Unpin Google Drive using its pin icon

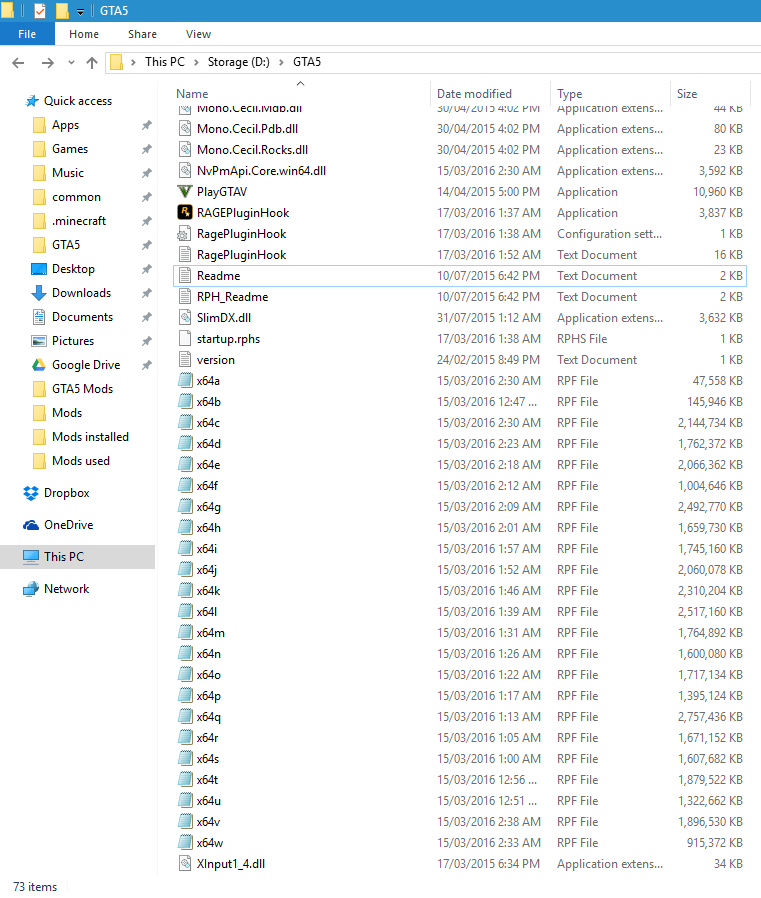click(147, 365)
